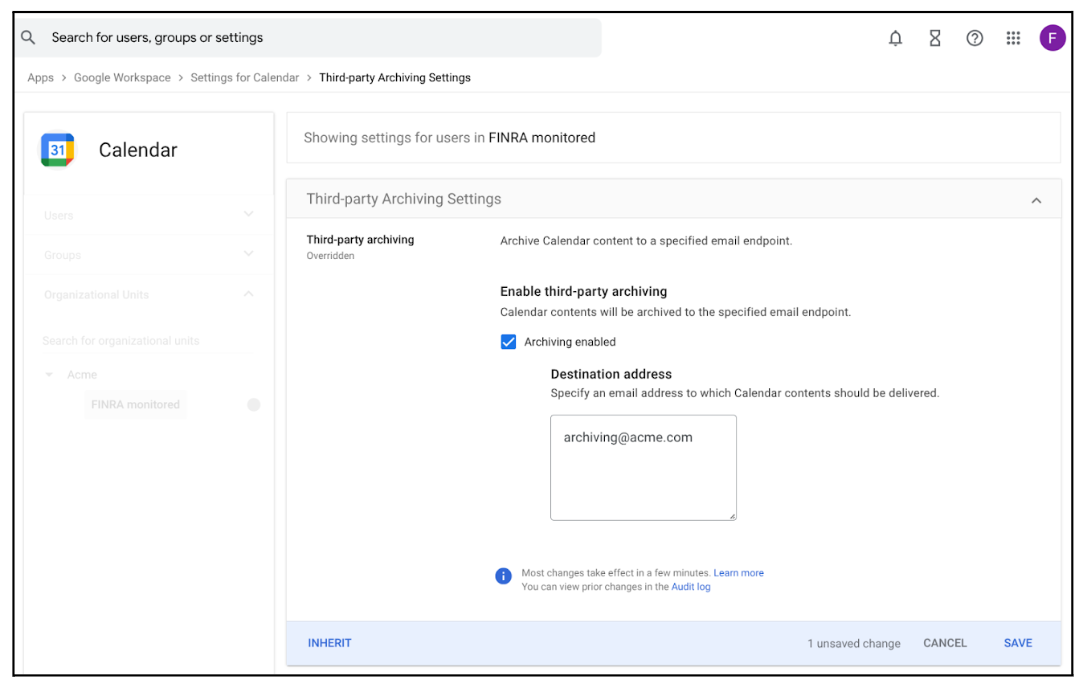Expand the Users section chevron
Image resolution: width=1084 pixels, height=694 pixels.
point(248,214)
